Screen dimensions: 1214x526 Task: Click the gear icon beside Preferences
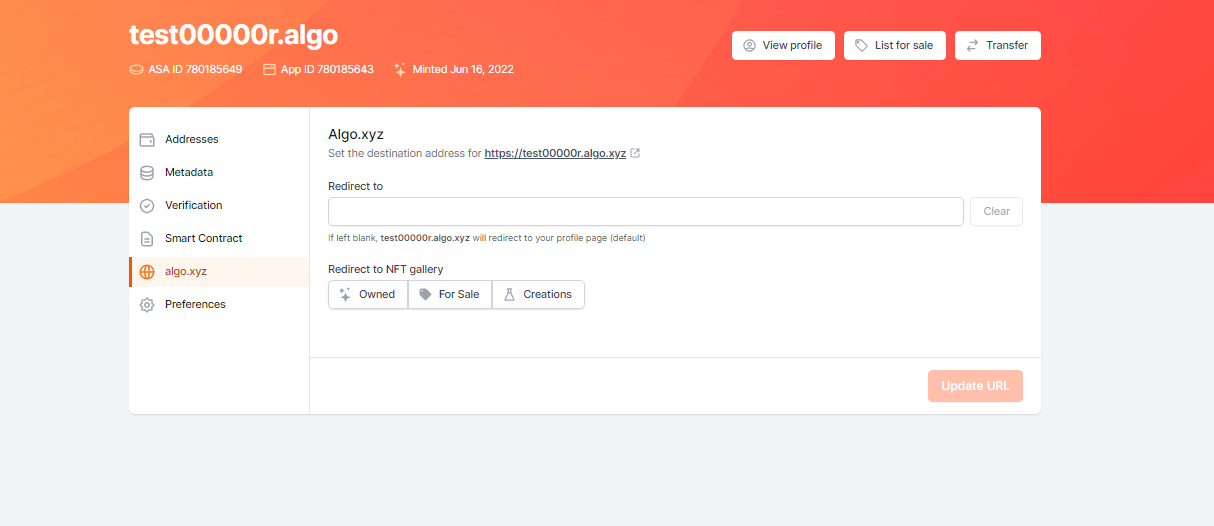click(147, 305)
